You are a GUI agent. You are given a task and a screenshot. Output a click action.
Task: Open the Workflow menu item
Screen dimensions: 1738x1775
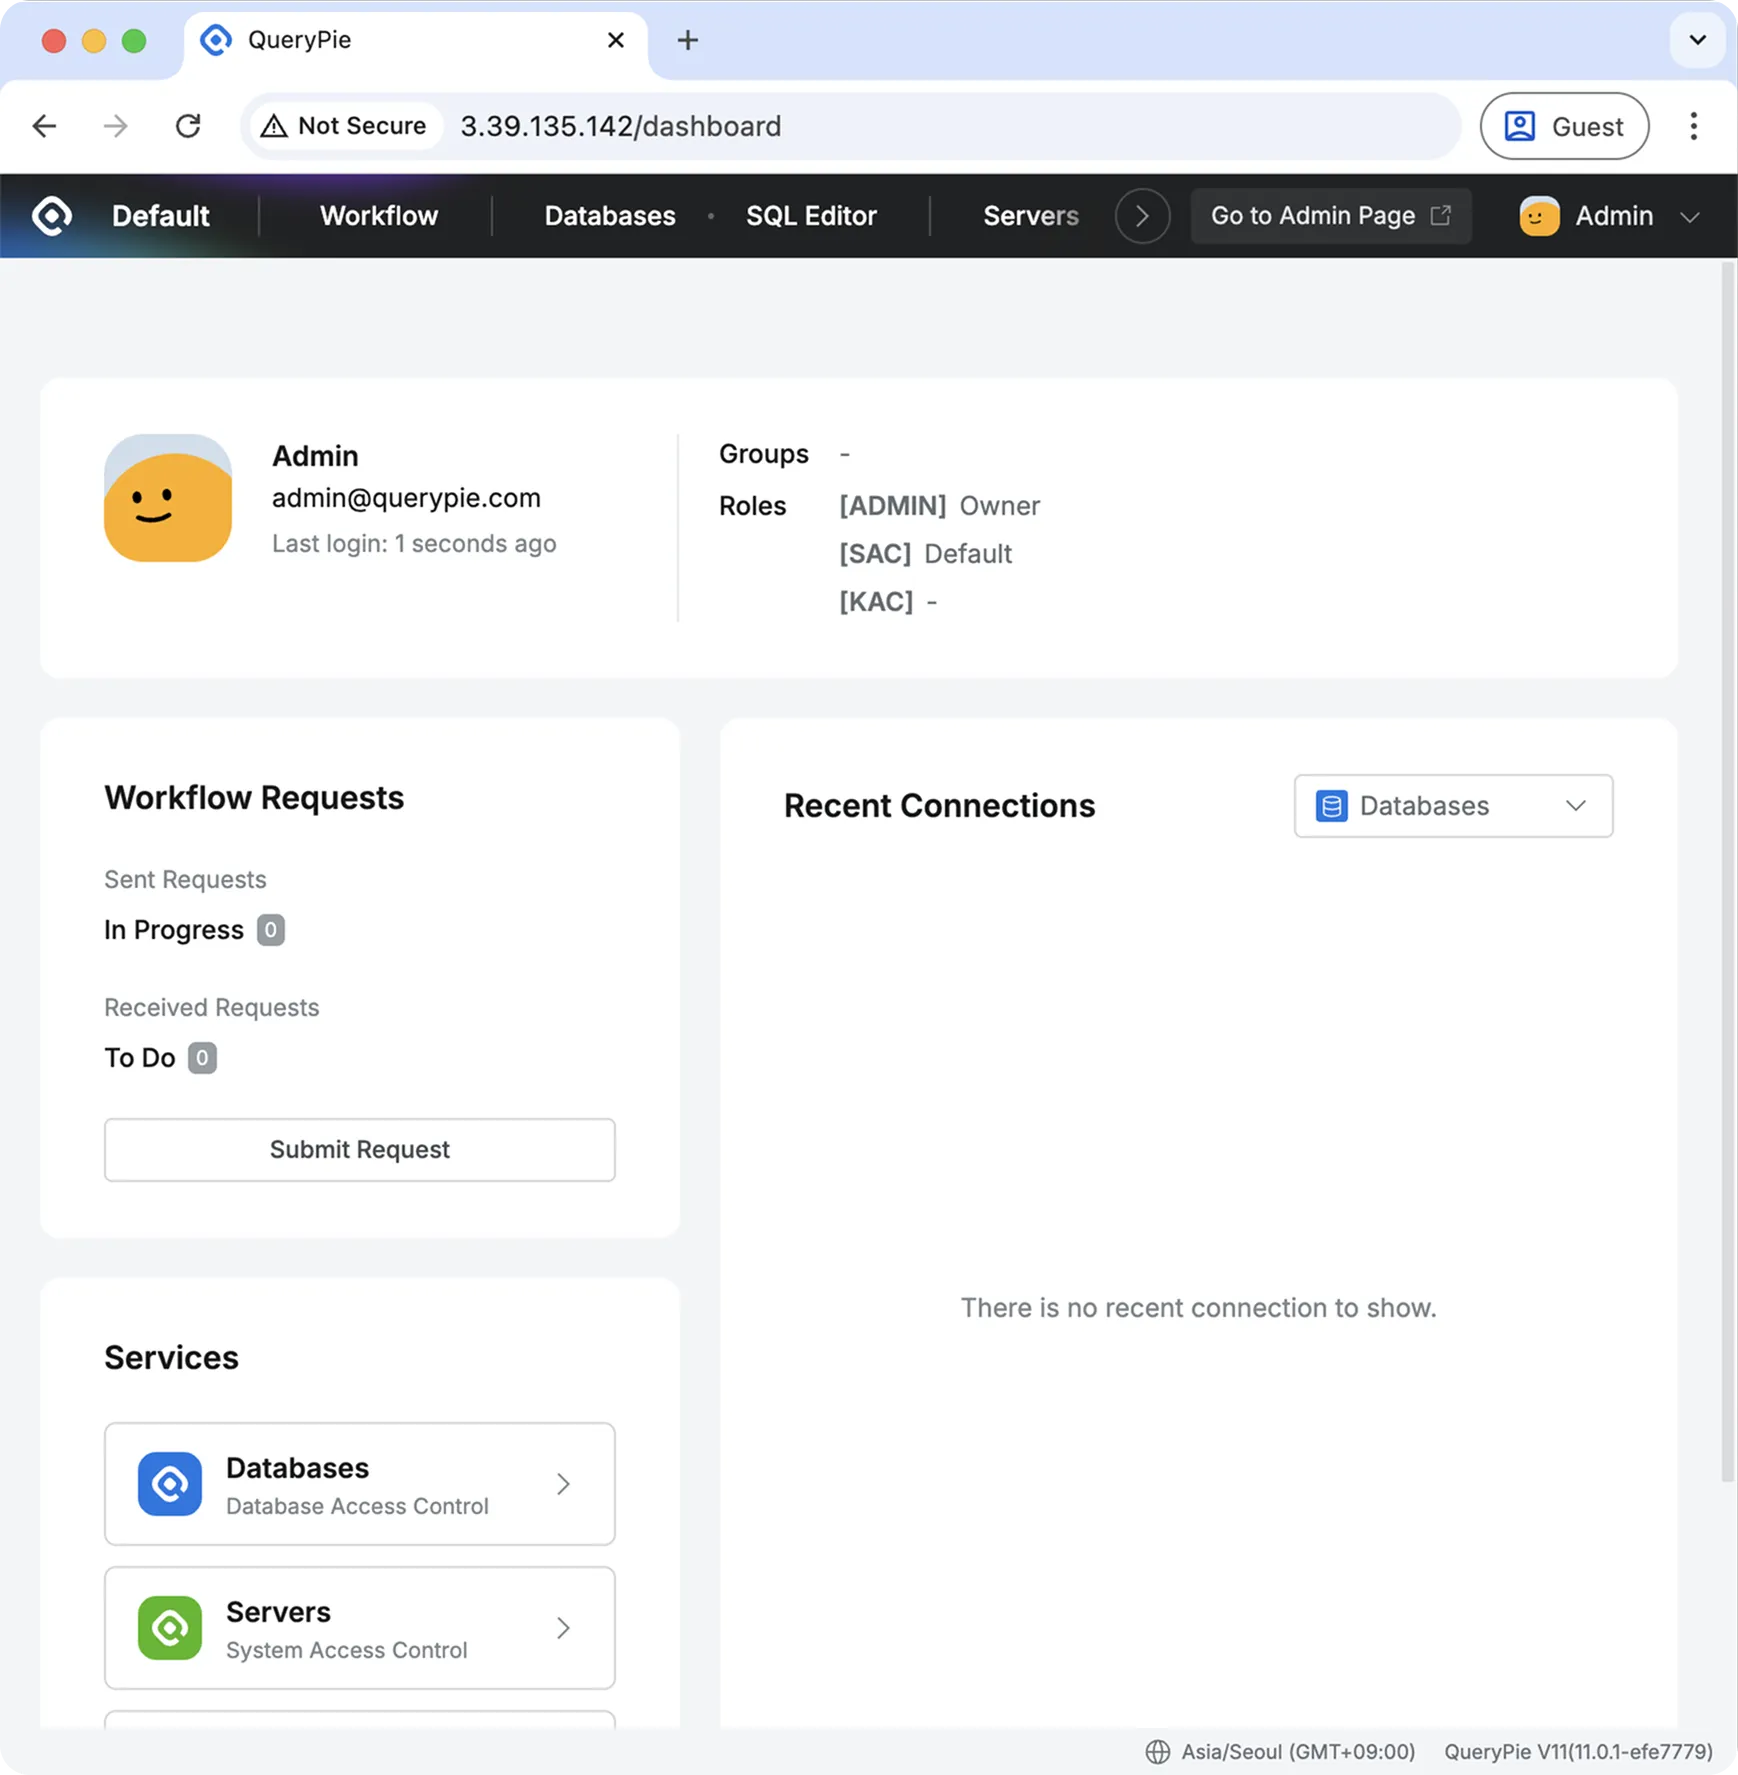[x=378, y=216]
